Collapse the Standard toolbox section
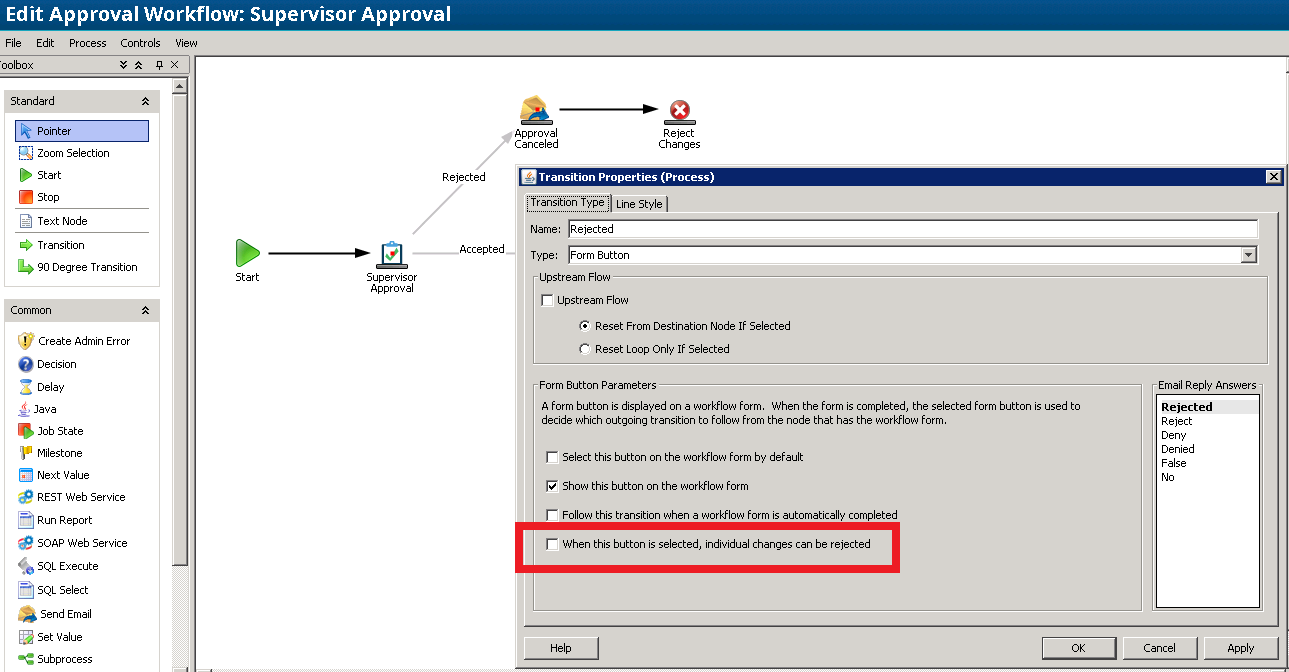The height and width of the screenshot is (672, 1289). (145, 100)
